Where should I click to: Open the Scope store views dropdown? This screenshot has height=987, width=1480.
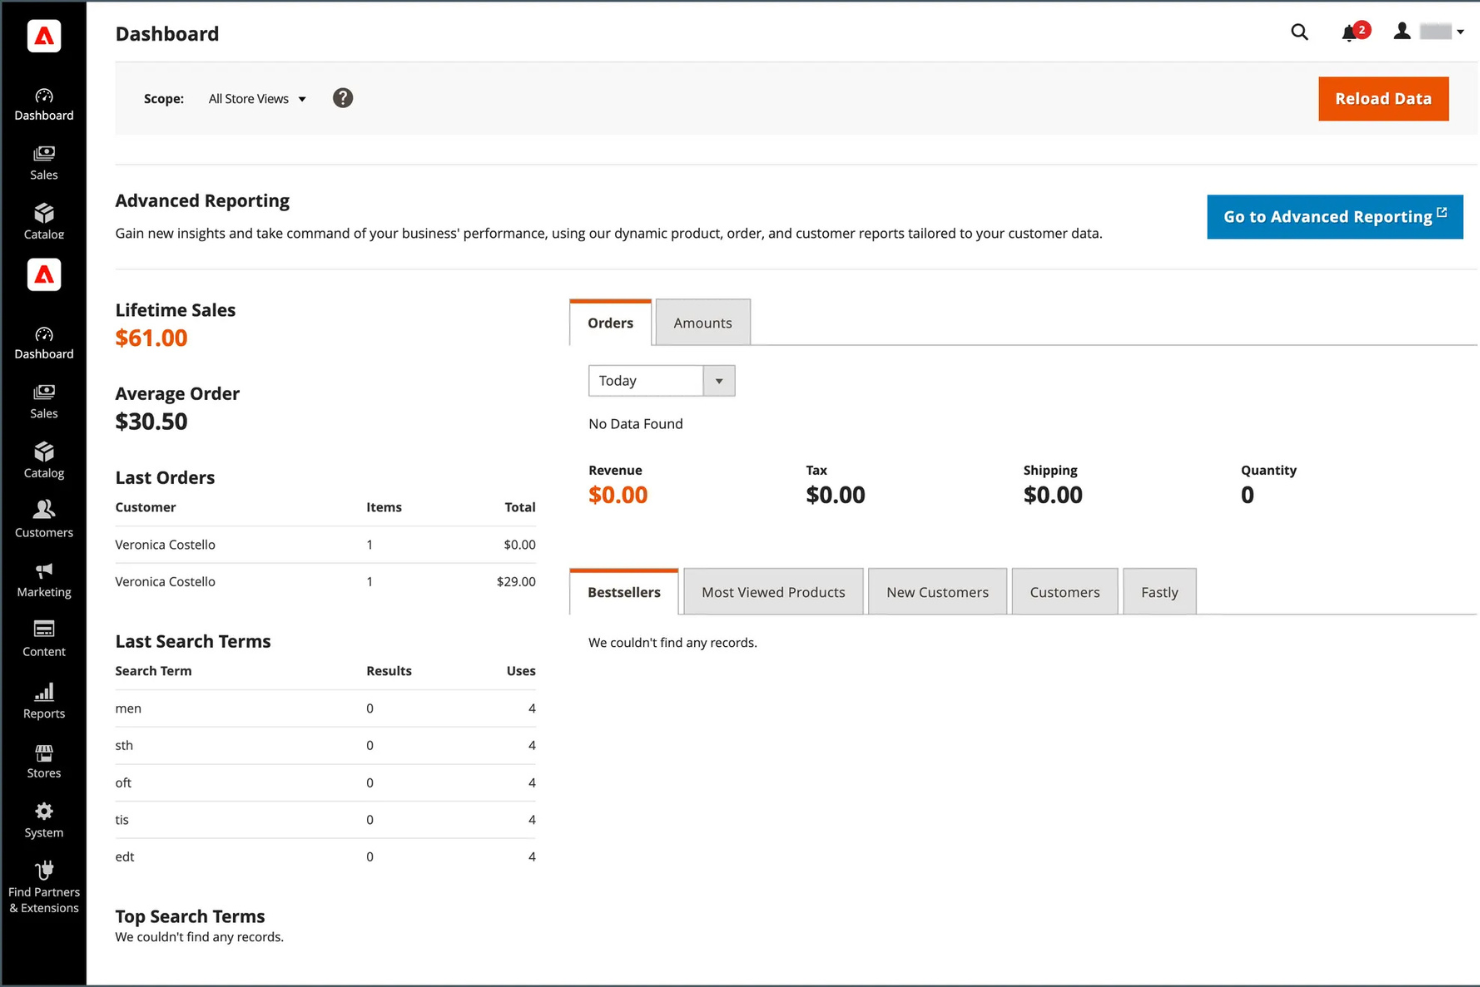[256, 98]
